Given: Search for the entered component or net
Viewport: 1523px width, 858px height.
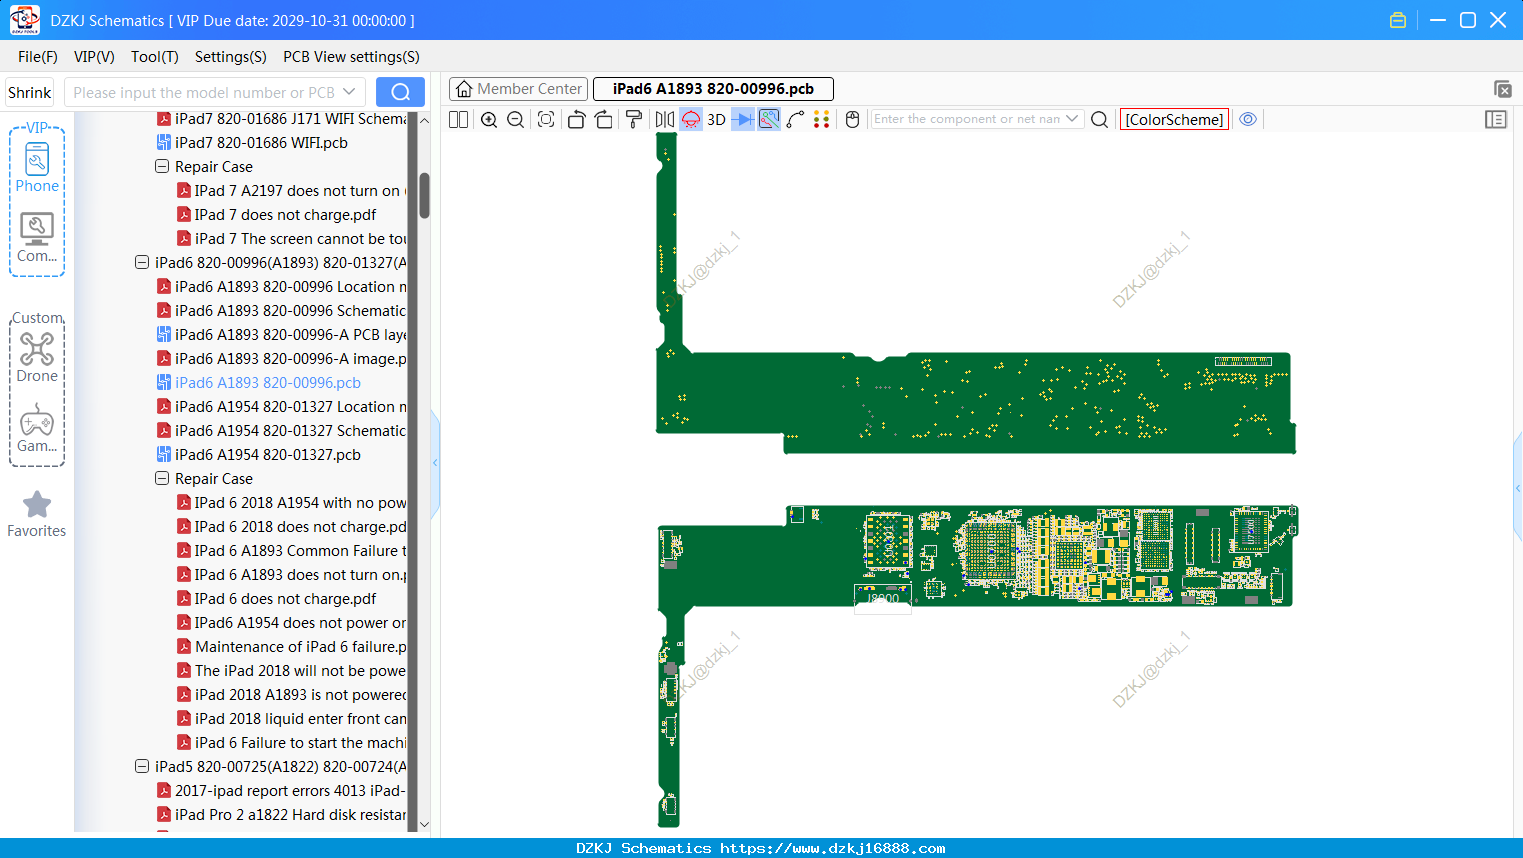Looking at the screenshot, I should point(1099,119).
